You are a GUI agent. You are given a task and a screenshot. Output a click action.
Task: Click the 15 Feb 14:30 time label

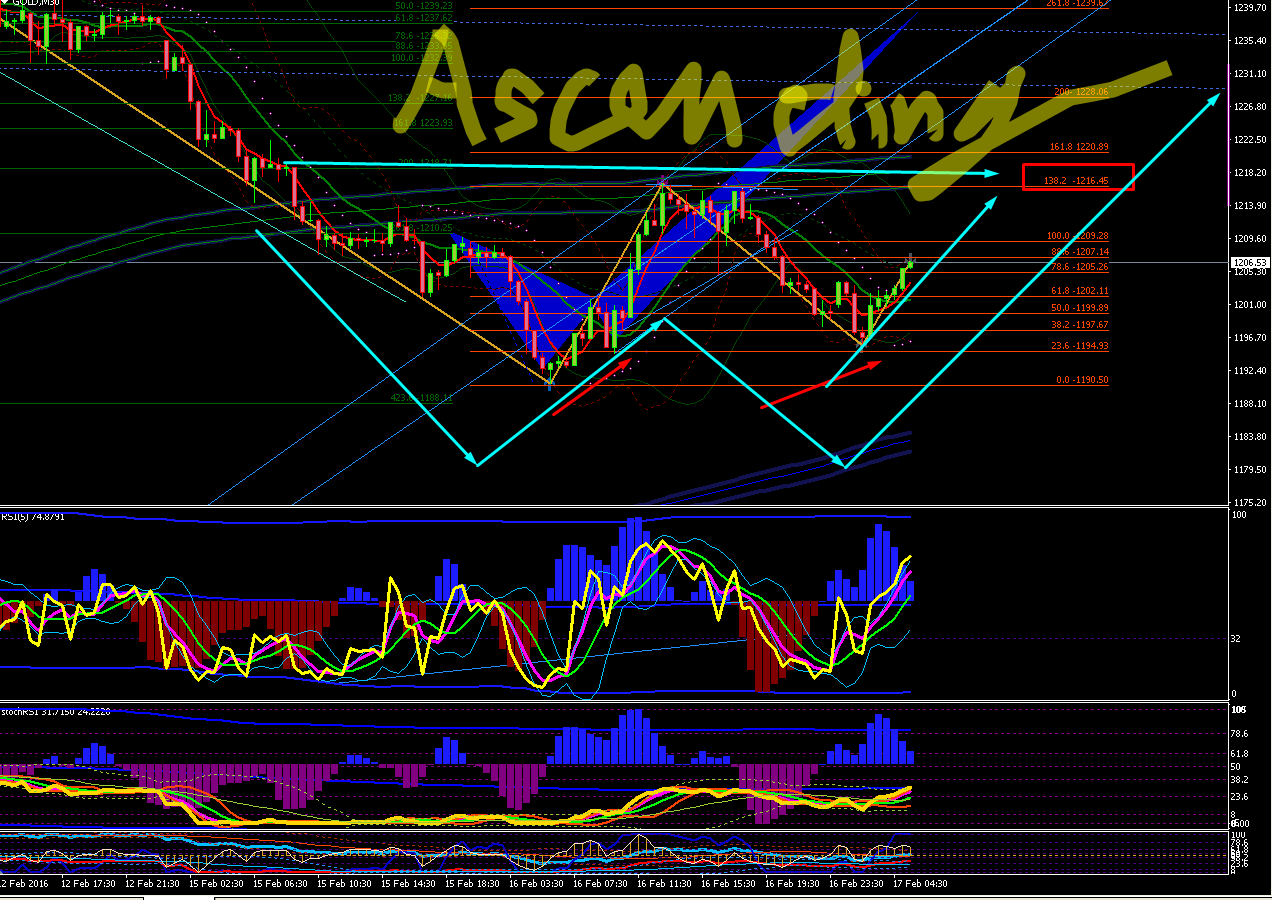pyautogui.click(x=408, y=884)
